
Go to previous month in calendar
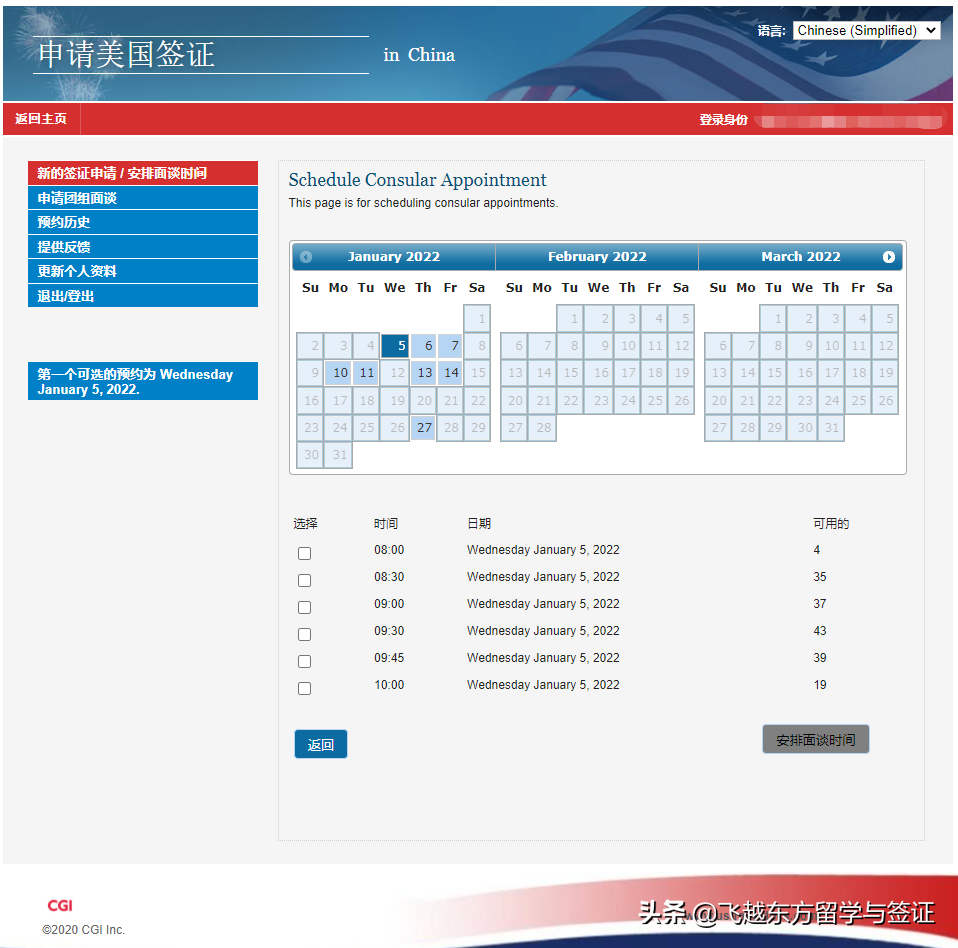pyautogui.click(x=306, y=257)
